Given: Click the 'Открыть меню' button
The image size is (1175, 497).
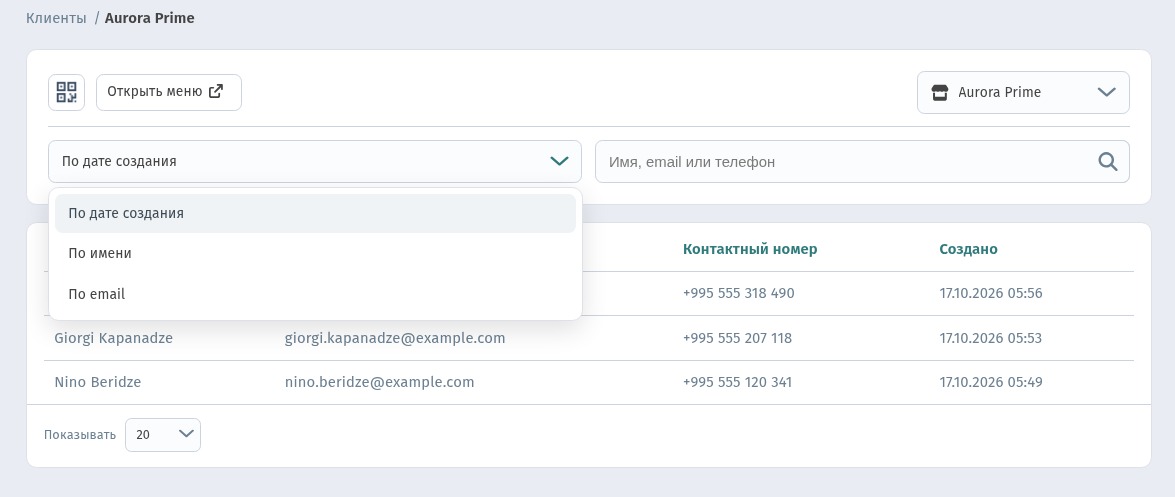Looking at the screenshot, I should click(x=169, y=92).
